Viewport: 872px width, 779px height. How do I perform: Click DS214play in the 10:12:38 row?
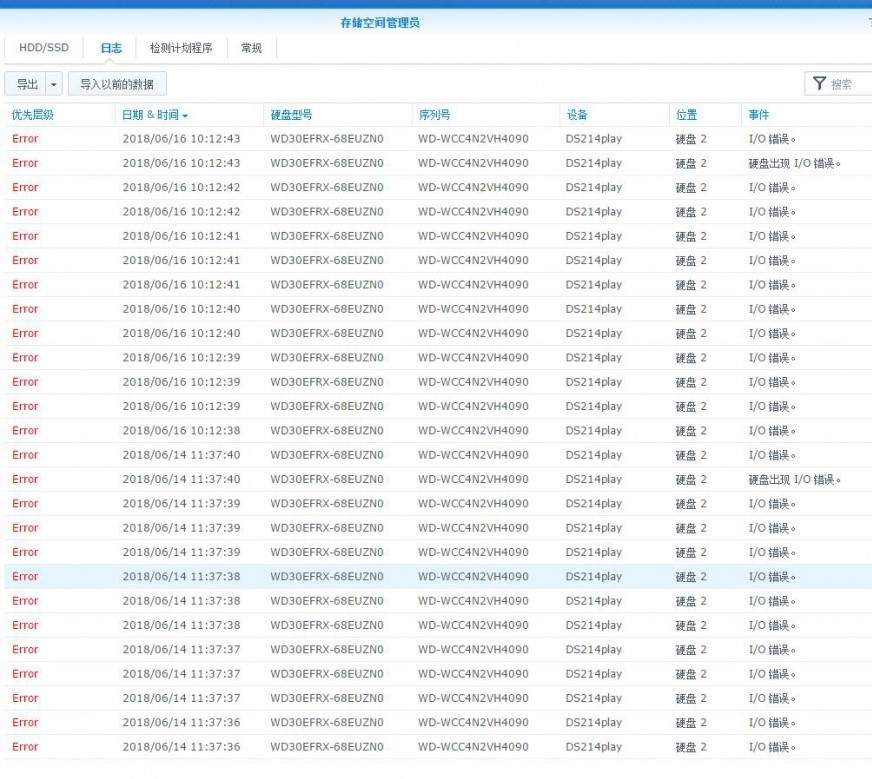coord(593,430)
